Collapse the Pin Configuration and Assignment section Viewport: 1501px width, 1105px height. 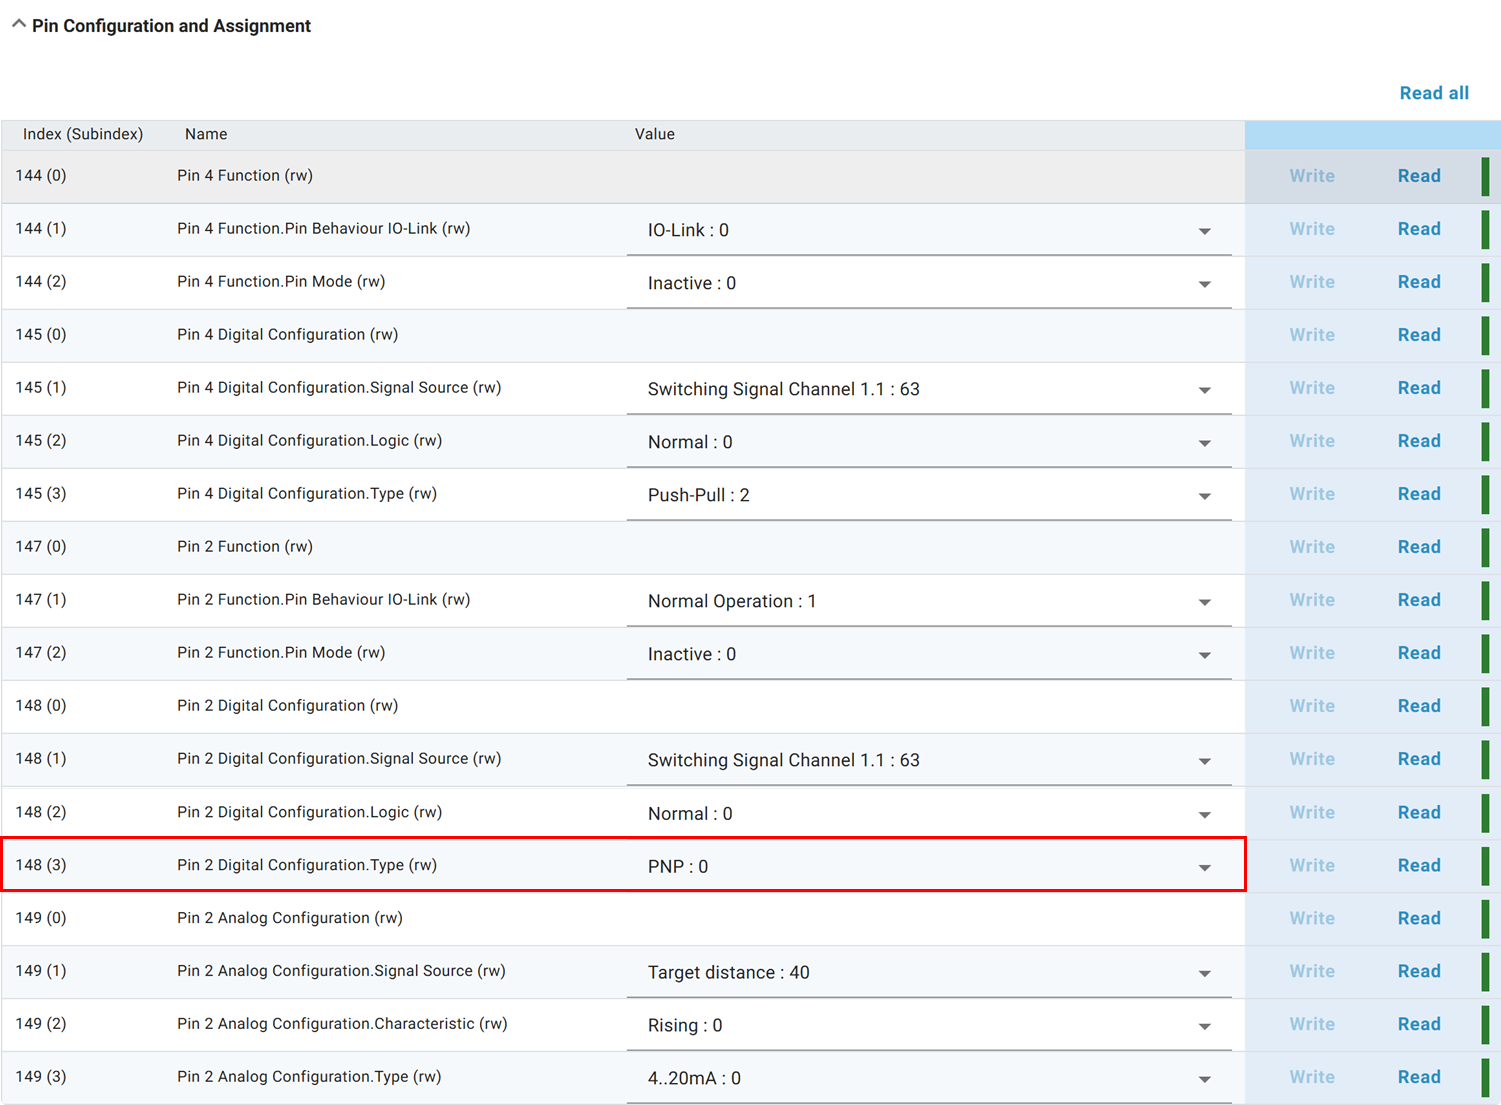tap(19, 25)
